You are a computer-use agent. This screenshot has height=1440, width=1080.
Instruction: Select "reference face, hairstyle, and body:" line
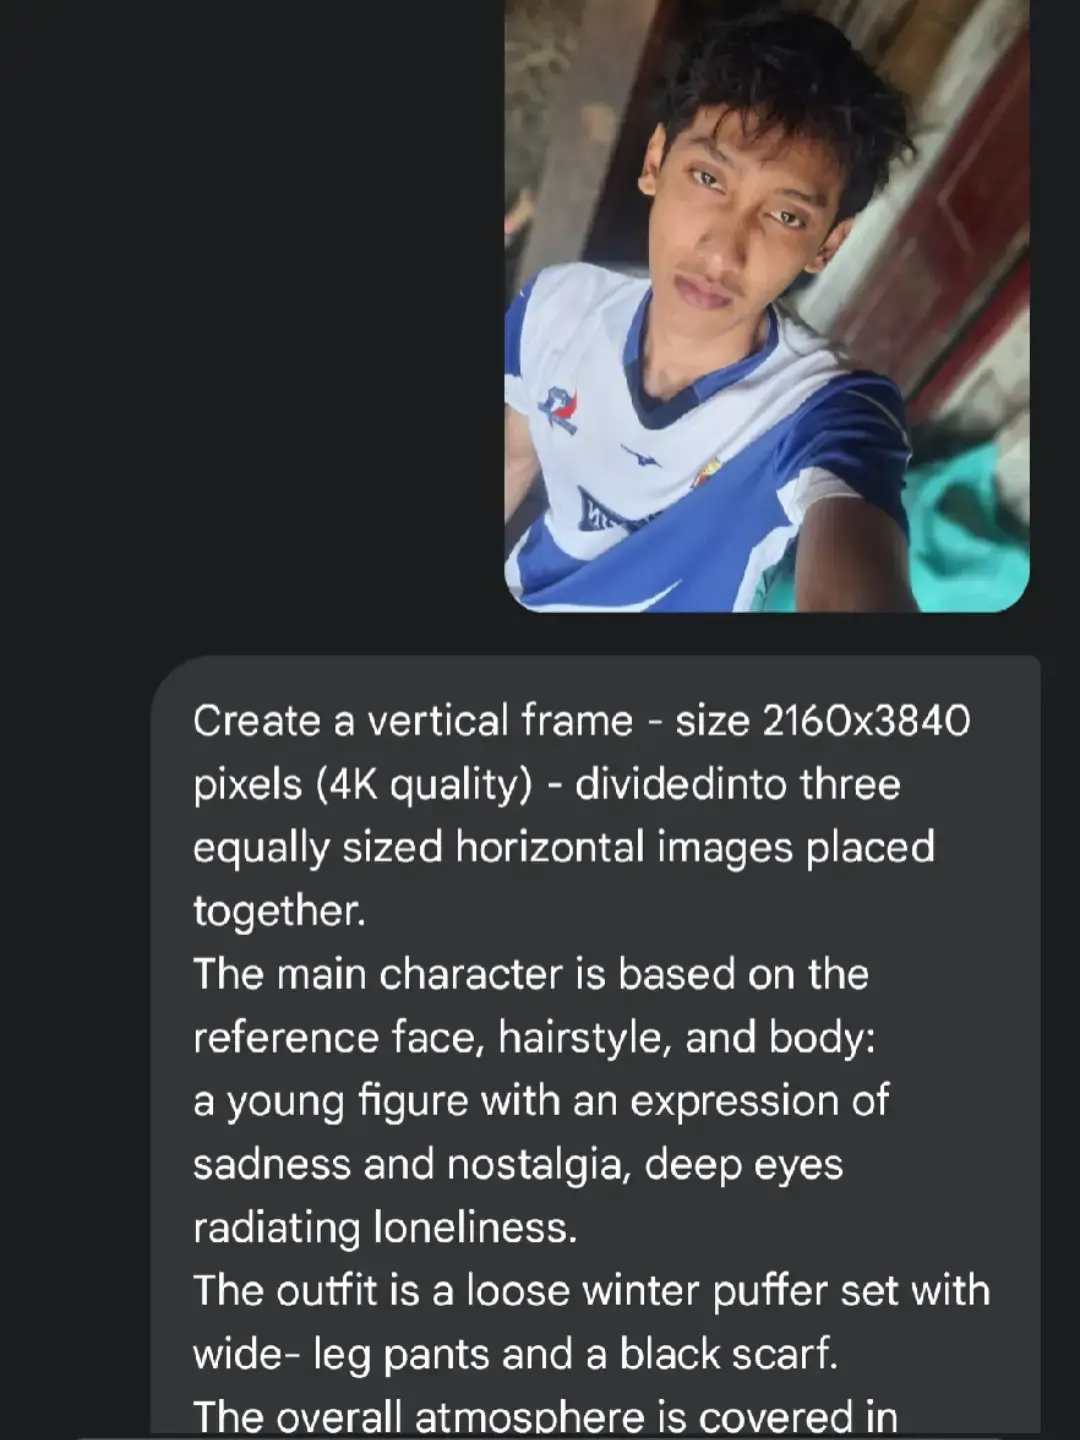click(x=534, y=1038)
